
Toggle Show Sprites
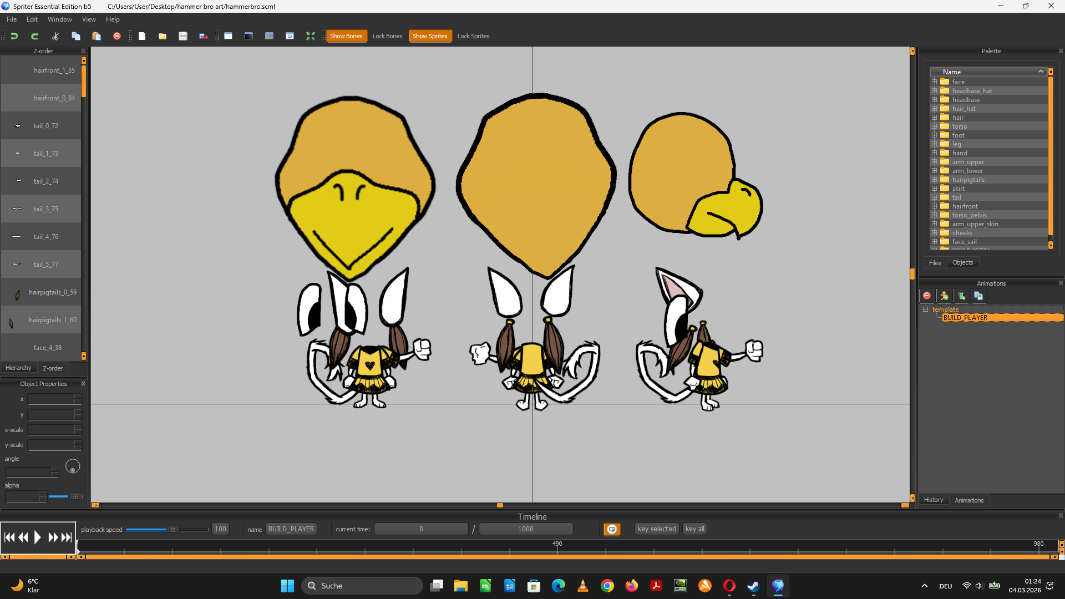coord(430,36)
